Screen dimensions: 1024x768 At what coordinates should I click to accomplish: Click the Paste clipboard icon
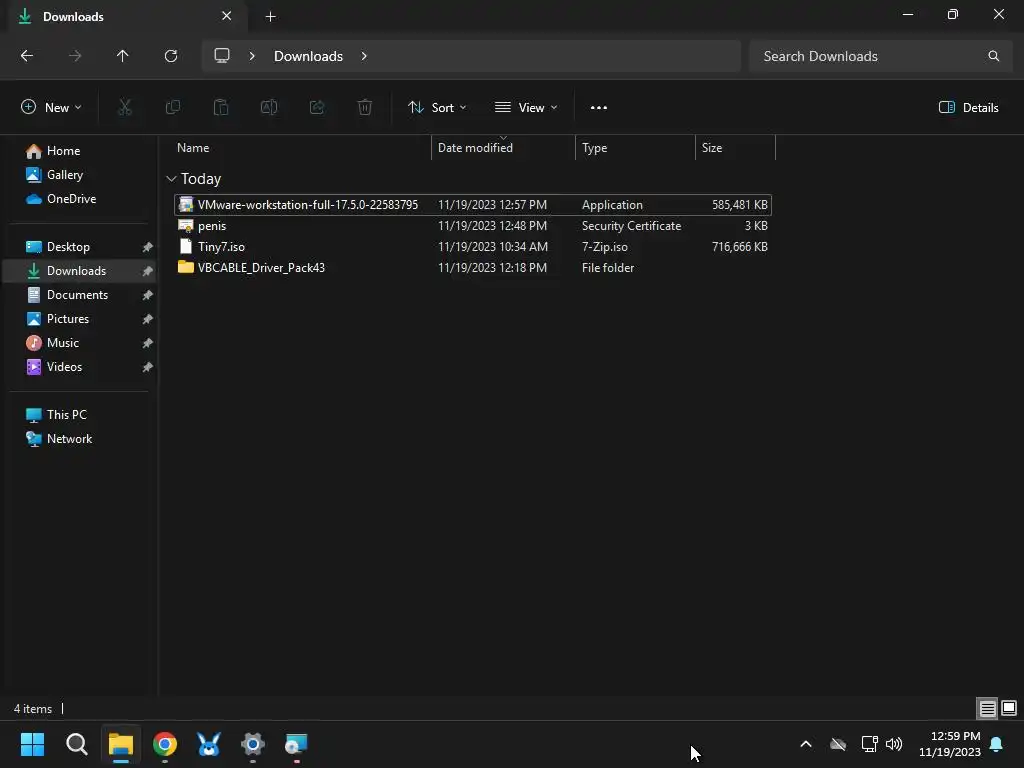(x=221, y=107)
